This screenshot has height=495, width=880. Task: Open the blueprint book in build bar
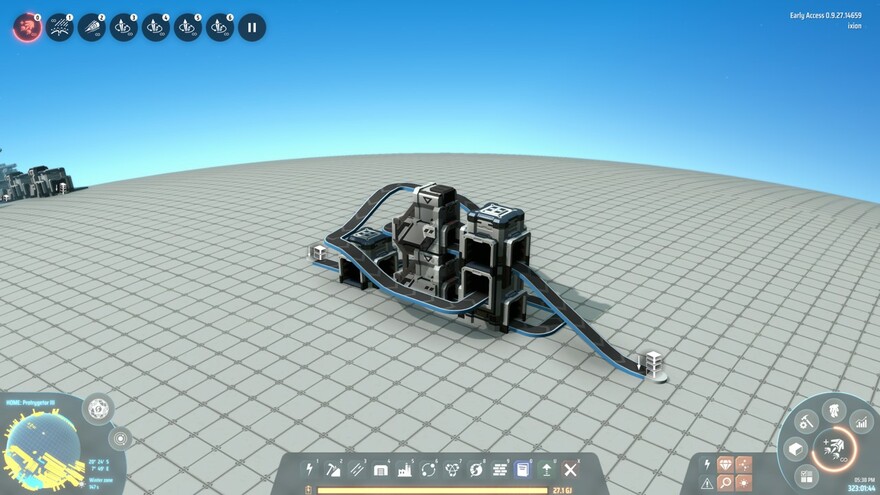pos(522,469)
